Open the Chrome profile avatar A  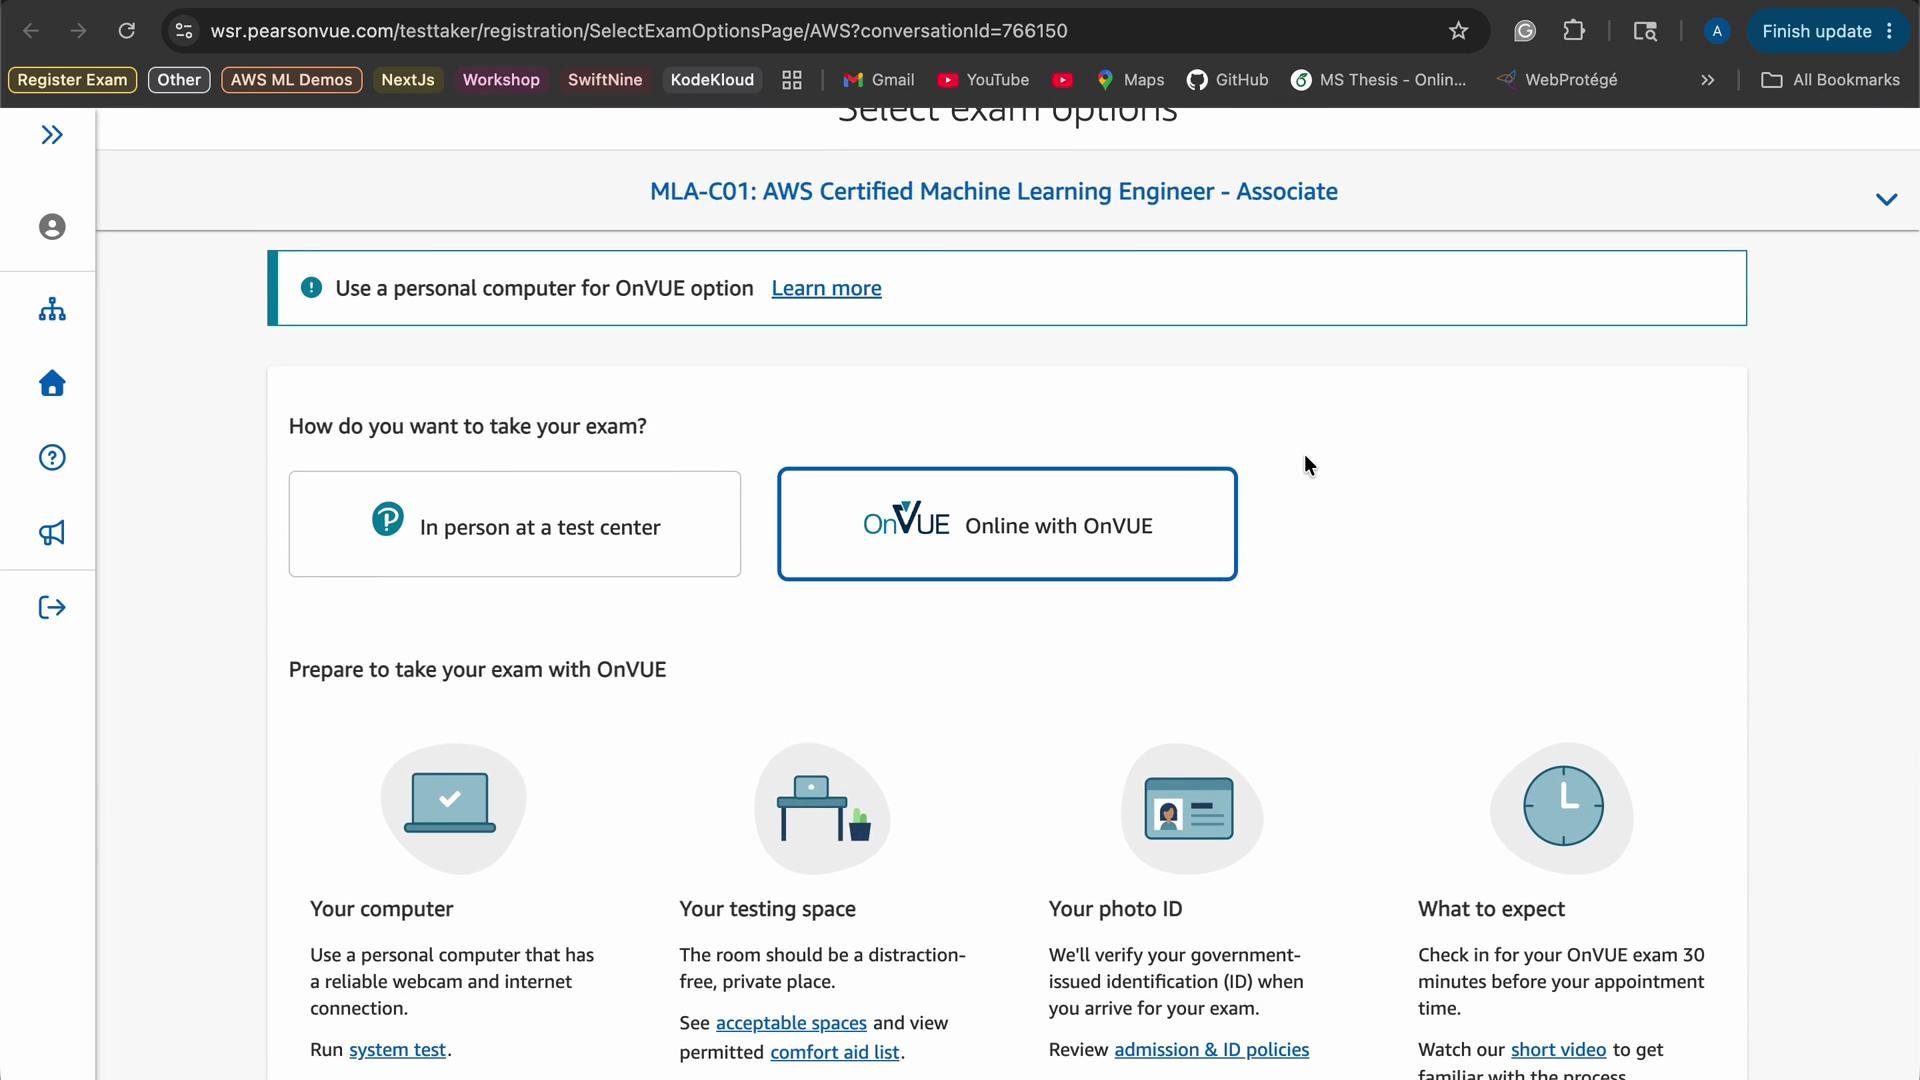pyautogui.click(x=1717, y=31)
